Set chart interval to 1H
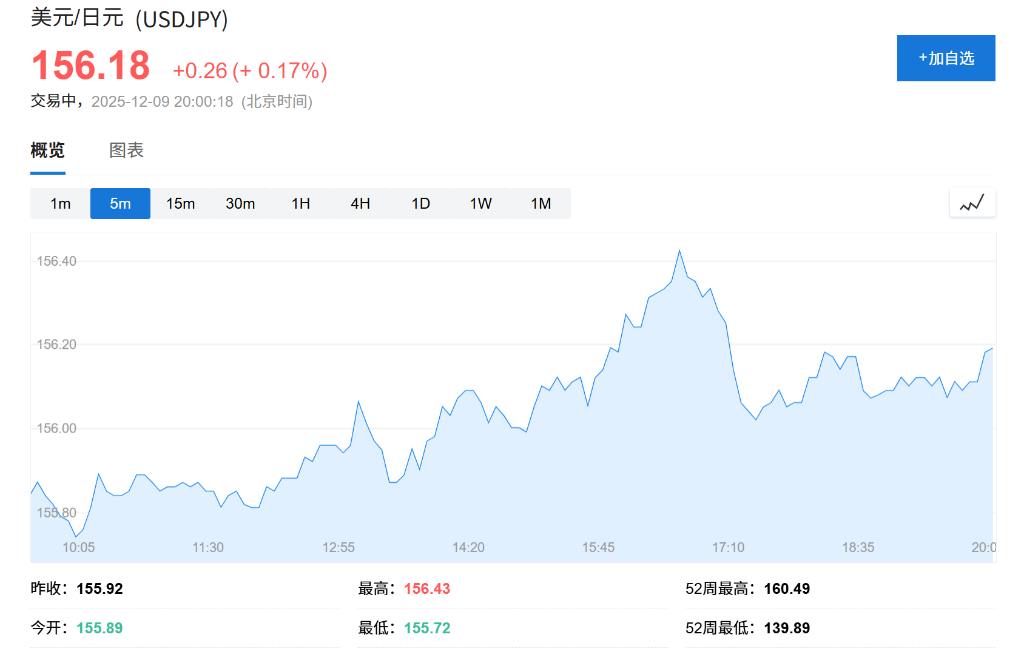This screenshot has height=669, width=1024. point(301,204)
